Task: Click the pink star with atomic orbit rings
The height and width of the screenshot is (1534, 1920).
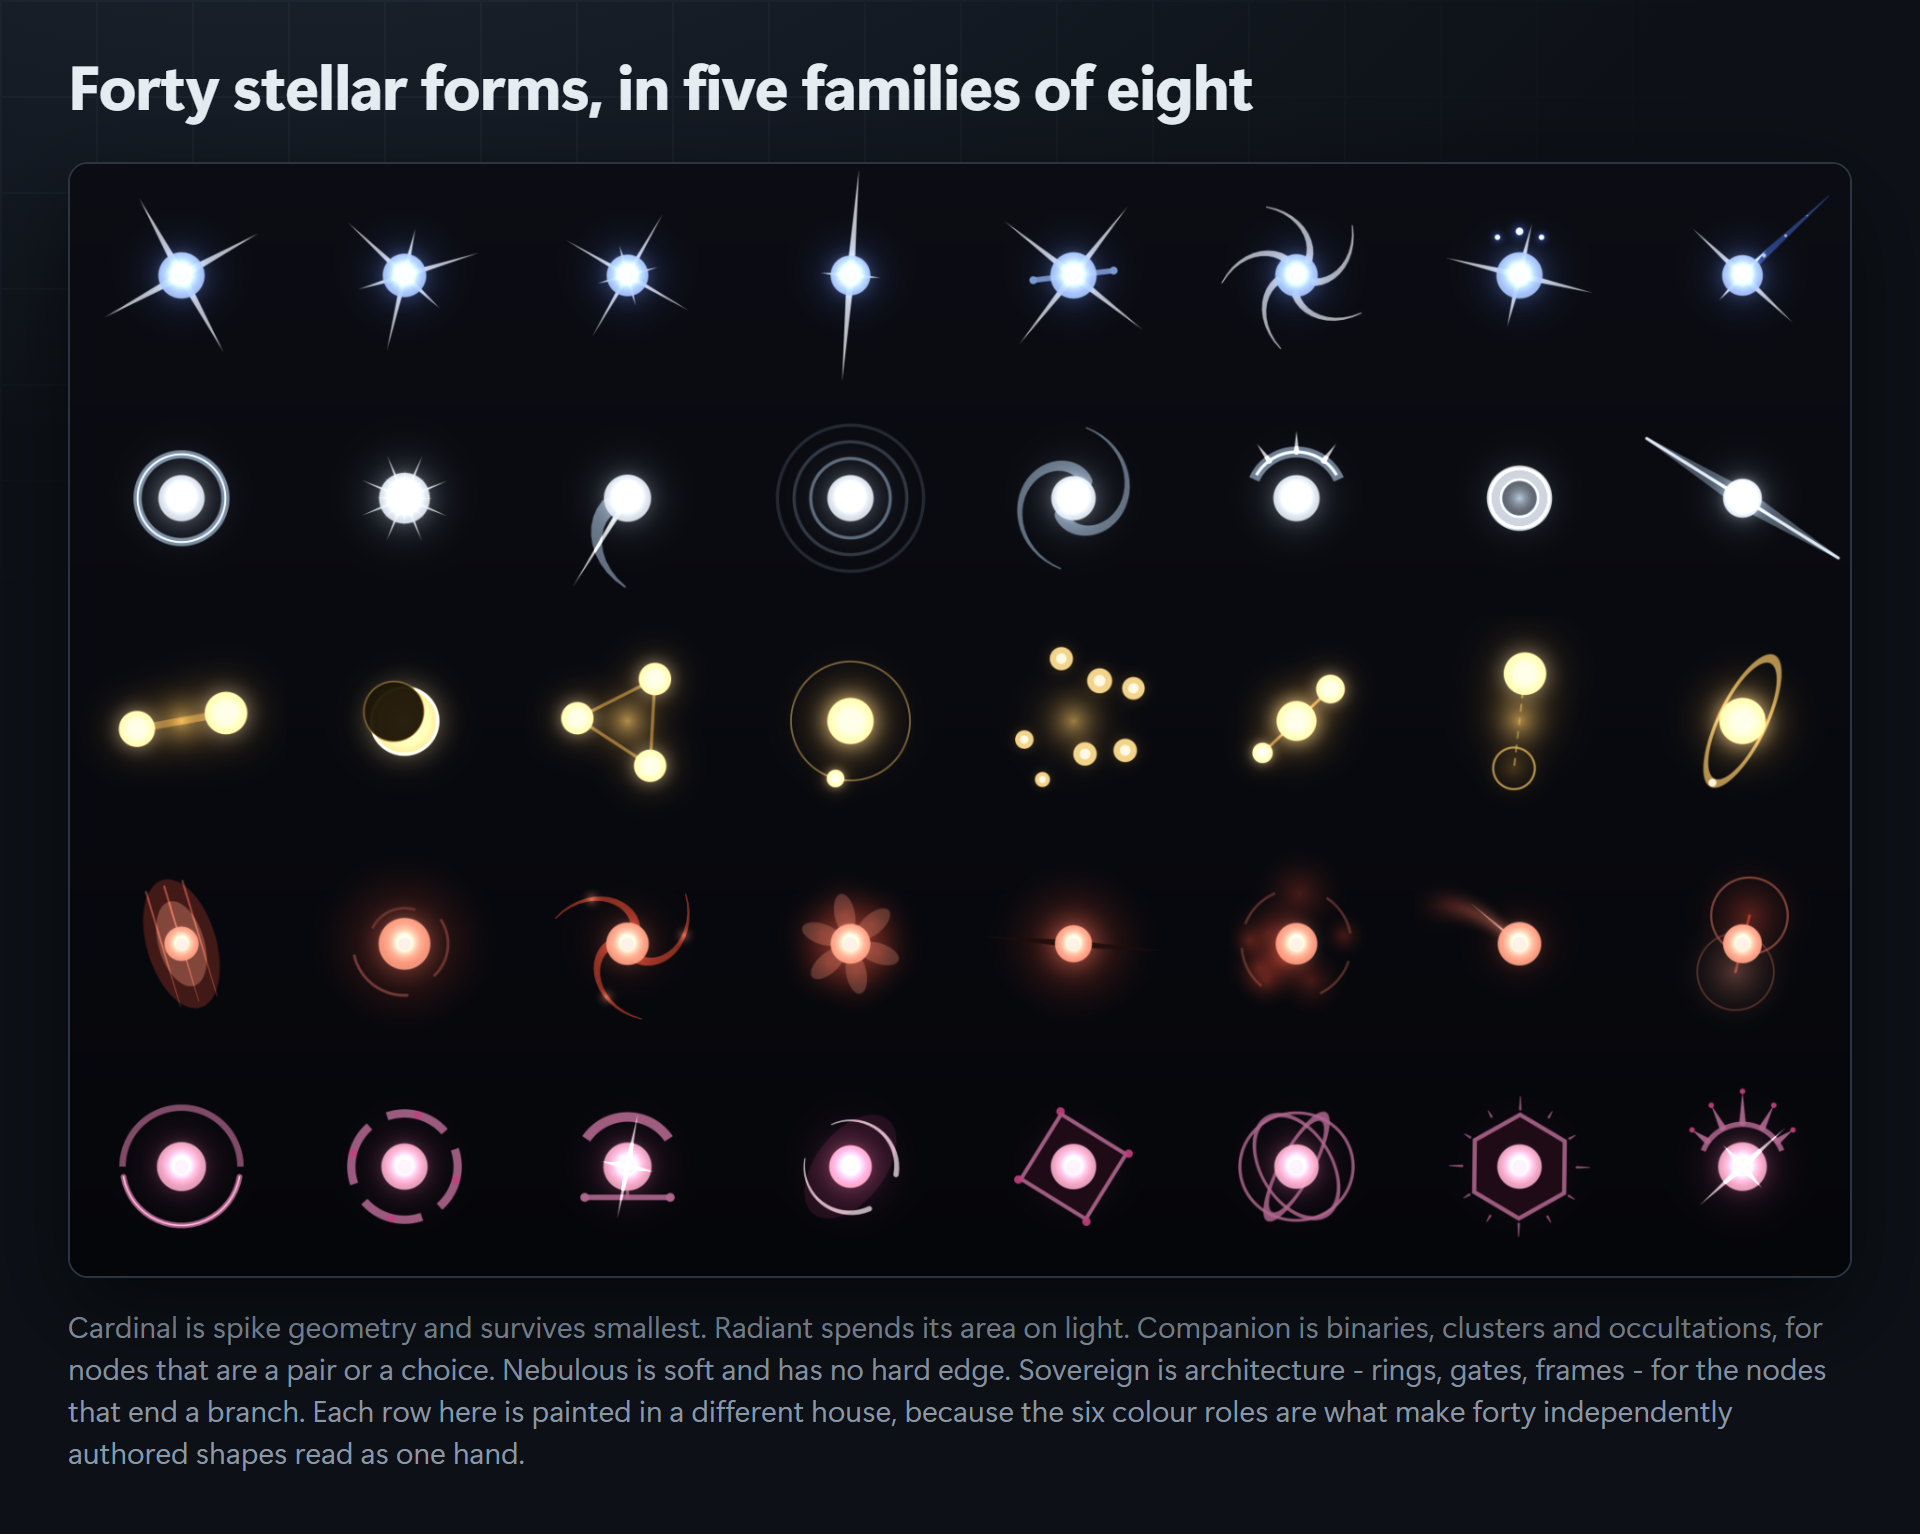Action: 1296,1166
